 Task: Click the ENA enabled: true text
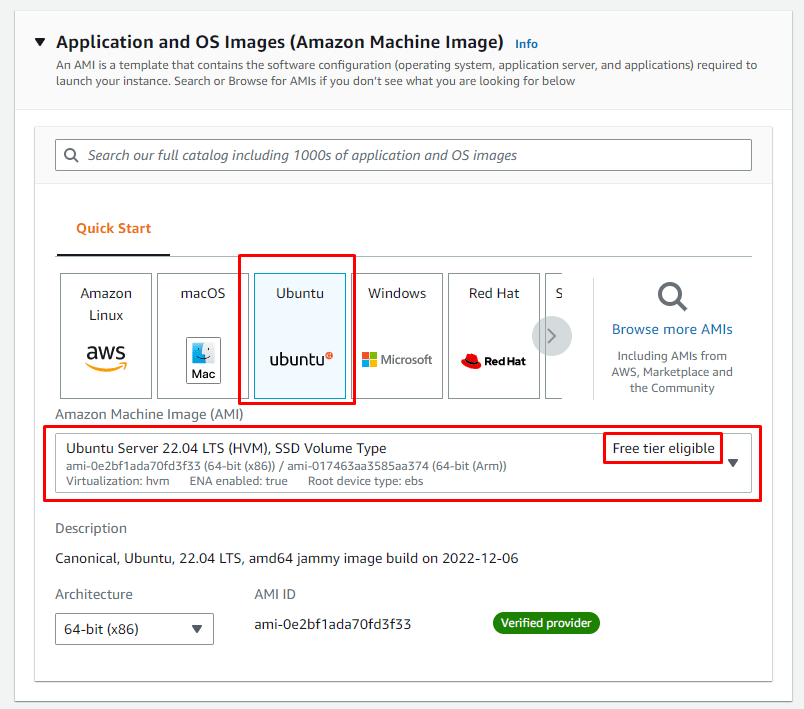238,481
